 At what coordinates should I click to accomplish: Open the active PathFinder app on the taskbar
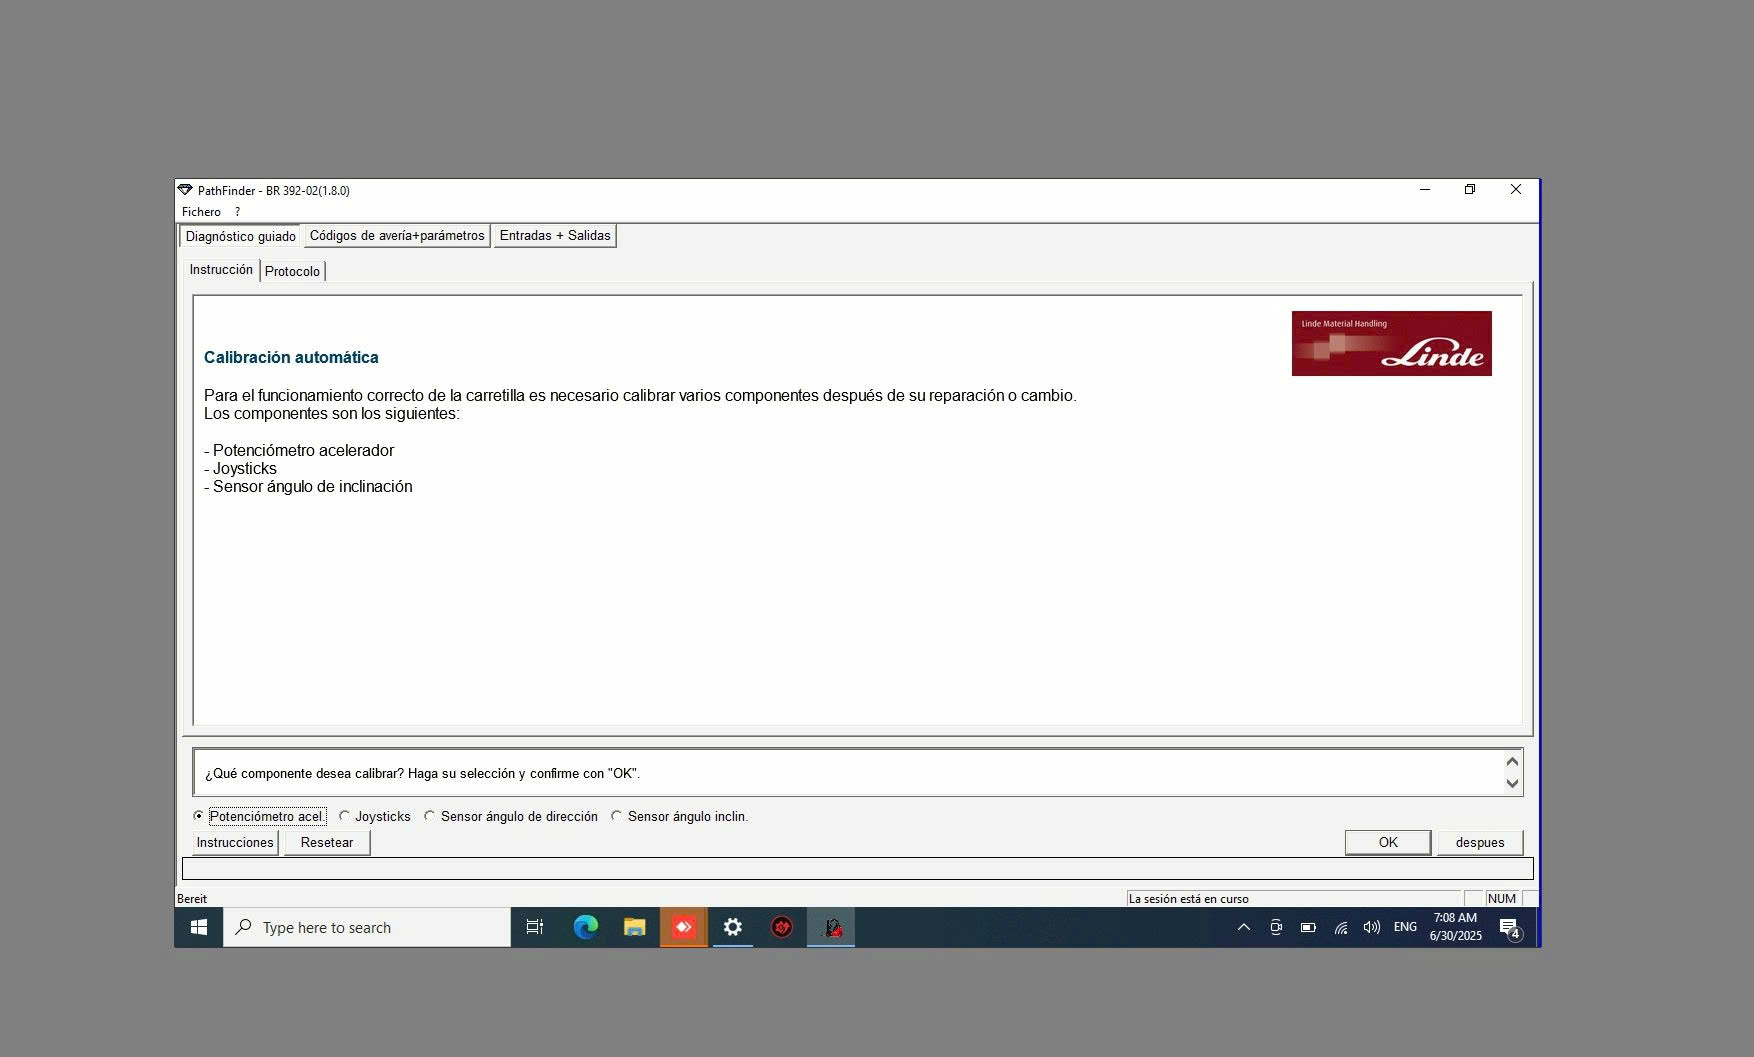click(x=830, y=927)
